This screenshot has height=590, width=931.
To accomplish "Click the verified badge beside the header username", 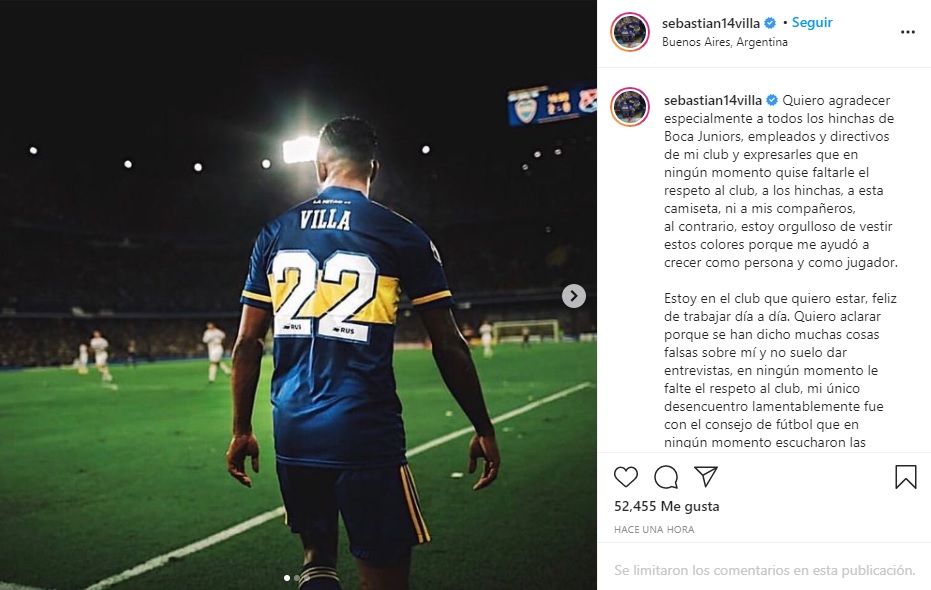I will (x=770, y=23).
